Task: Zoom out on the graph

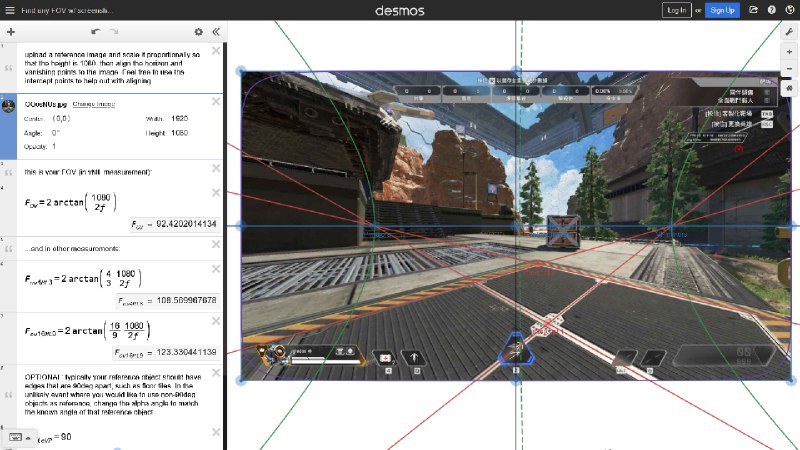Action: pos(789,69)
